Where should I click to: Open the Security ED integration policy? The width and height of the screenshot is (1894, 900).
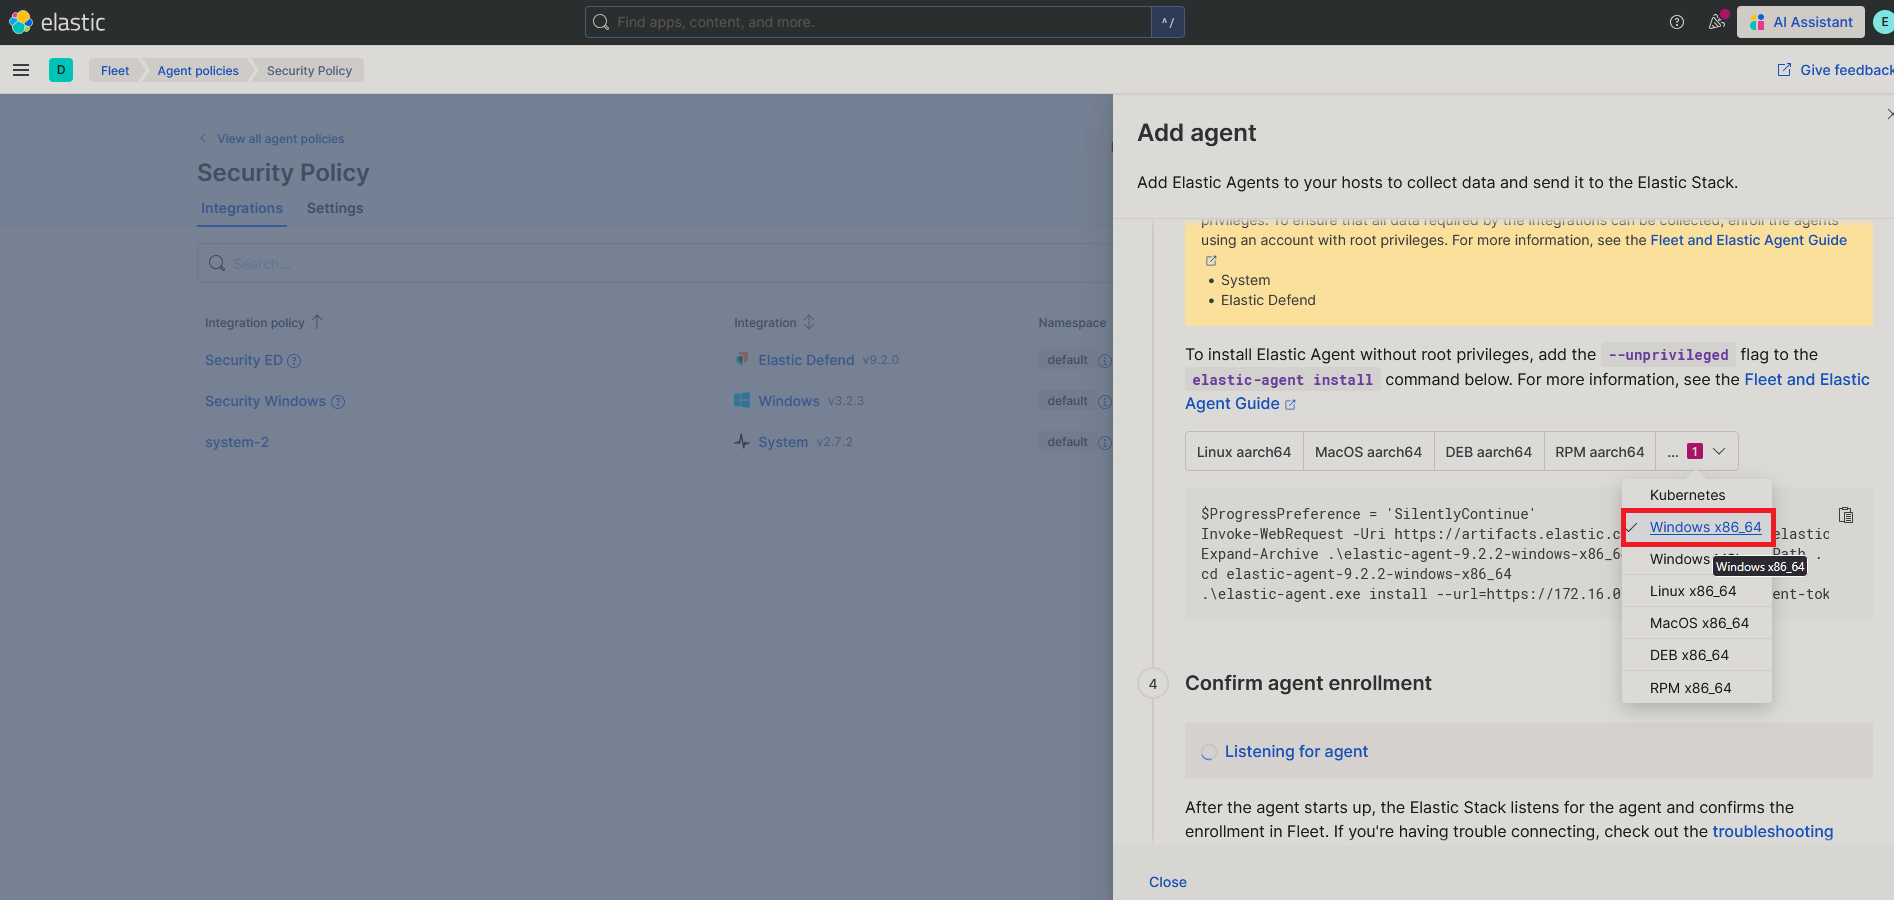tap(244, 360)
